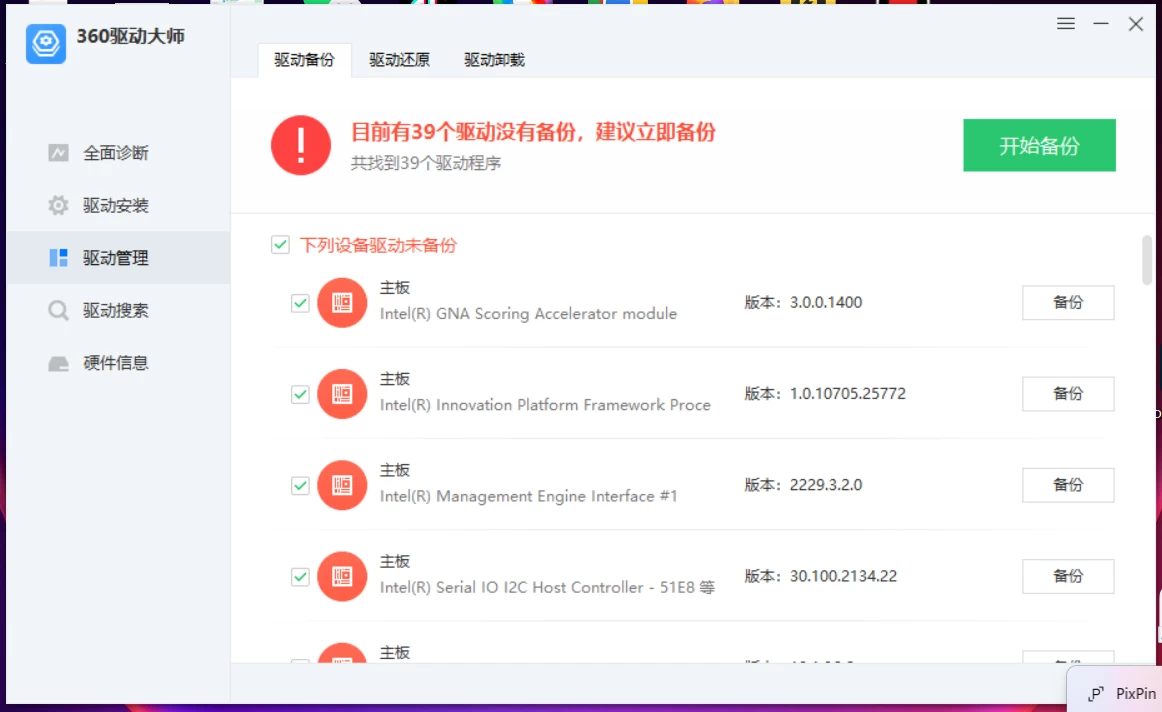Screen dimensions: 1162x712
Task: Click version text 1.0.10705.25772
Action: [848, 393]
